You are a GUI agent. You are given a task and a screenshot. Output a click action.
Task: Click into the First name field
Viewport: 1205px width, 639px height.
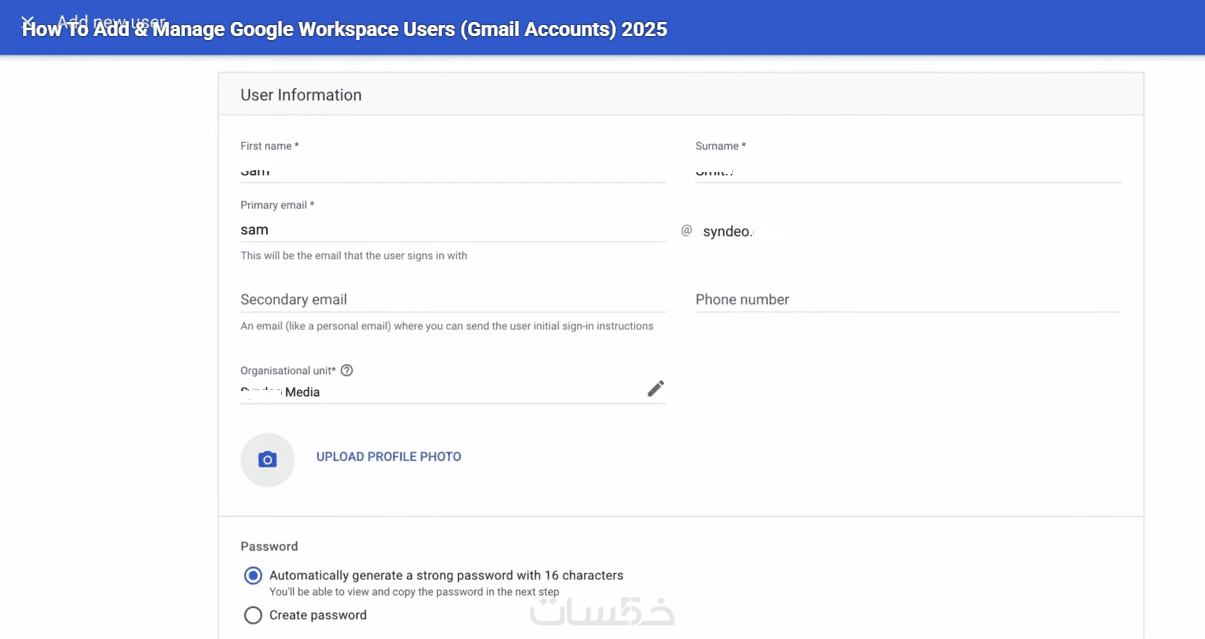pyautogui.click(x=453, y=171)
